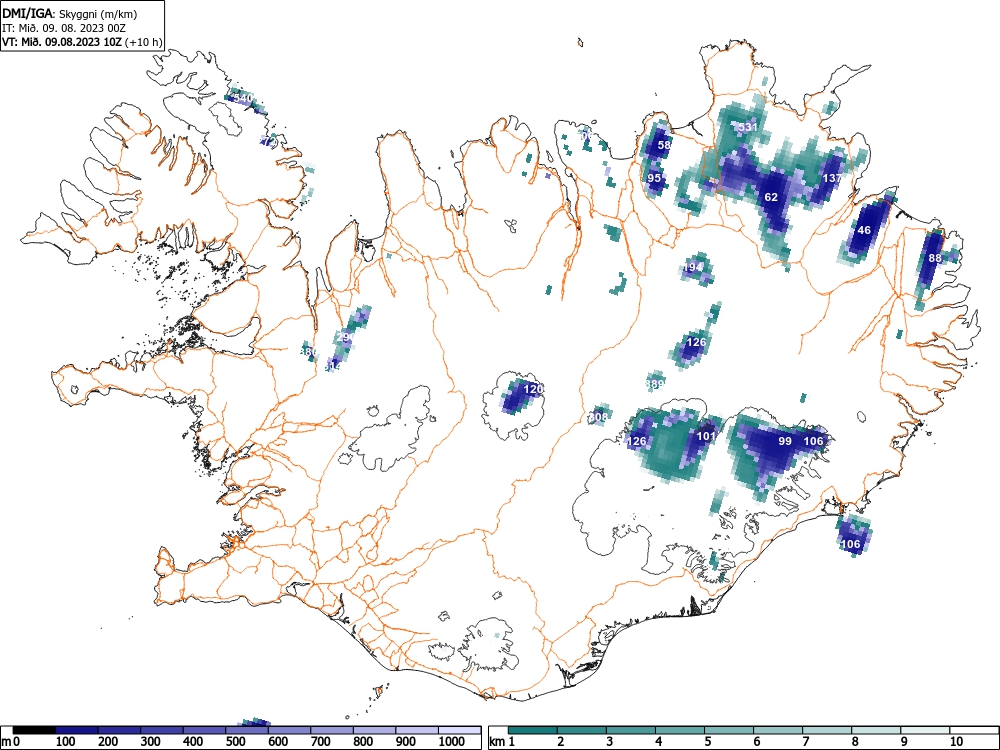Image resolution: width=1000 pixels, height=750 pixels.
Task: Click the 'VT: Mið. 09.08.2023 10Z (+10 h)' line
Action: pyautogui.click(x=82, y=42)
